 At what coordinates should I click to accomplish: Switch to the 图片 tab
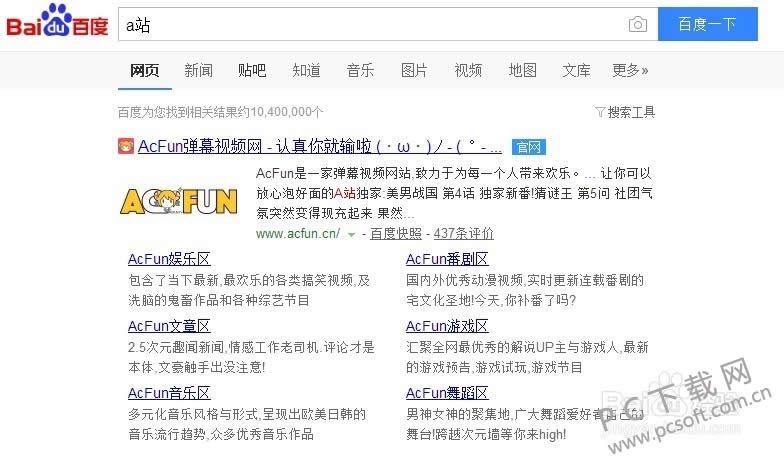[x=414, y=70]
